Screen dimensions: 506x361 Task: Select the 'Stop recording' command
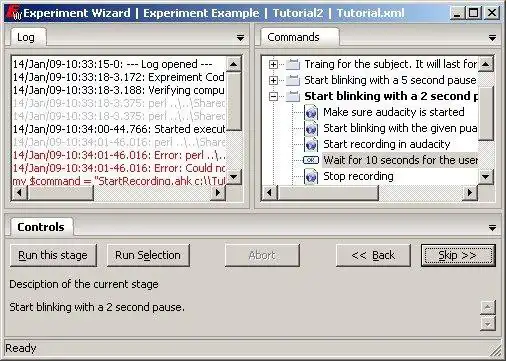358,176
